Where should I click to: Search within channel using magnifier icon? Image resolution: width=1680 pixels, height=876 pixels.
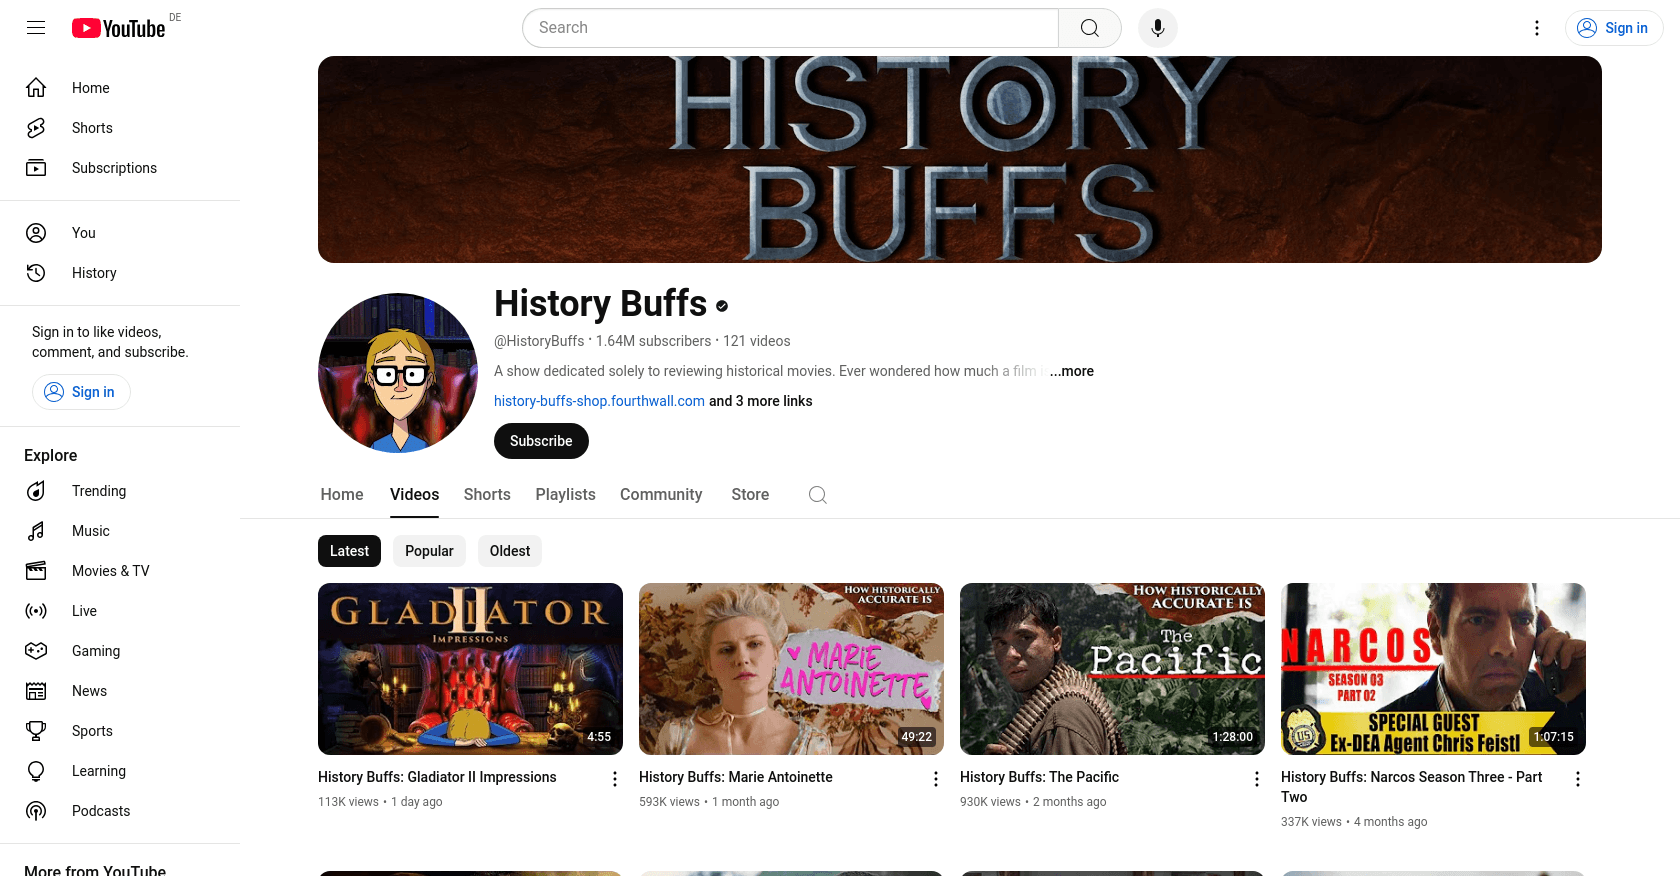pyautogui.click(x=818, y=495)
